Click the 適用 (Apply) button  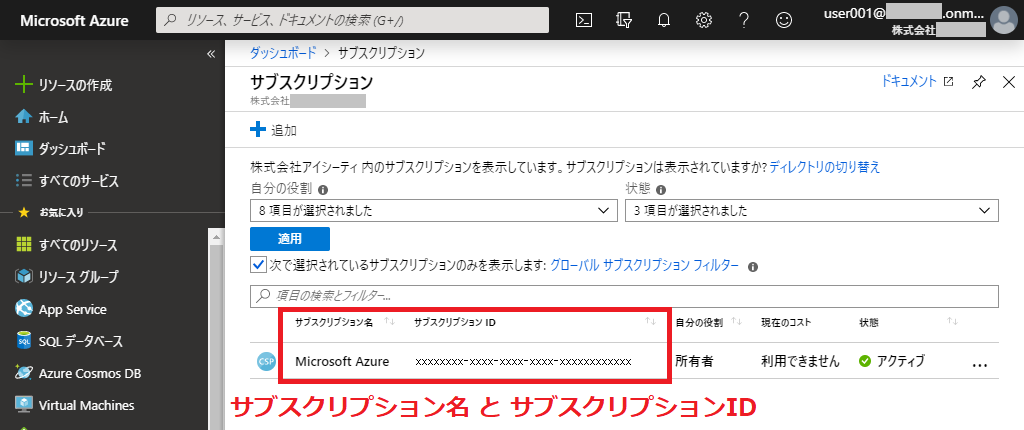(x=290, y=239)
